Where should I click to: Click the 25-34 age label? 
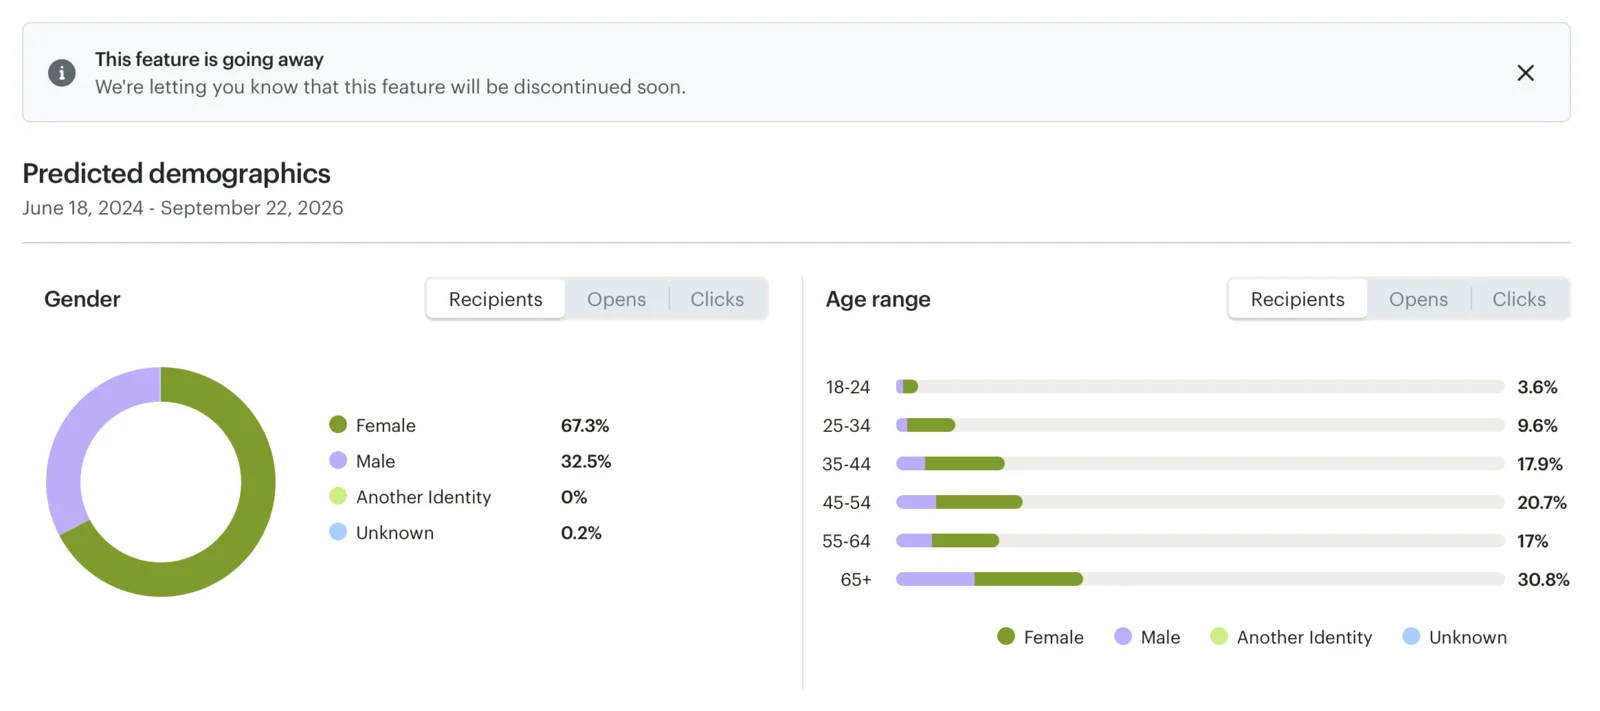[x=846, y=425]
